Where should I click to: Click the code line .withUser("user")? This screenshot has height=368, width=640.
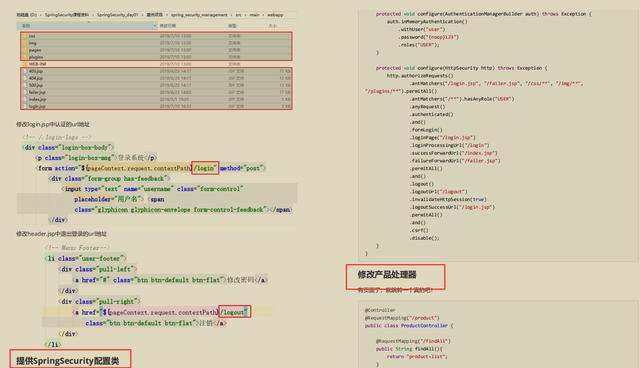(422, 29)
